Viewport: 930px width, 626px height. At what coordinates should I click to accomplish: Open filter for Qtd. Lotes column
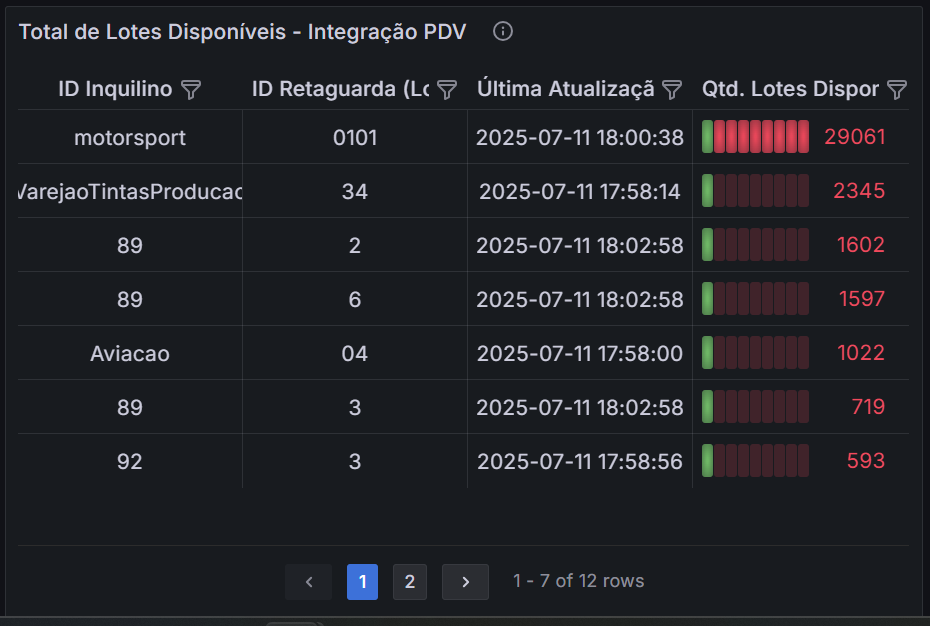point(897,90)
